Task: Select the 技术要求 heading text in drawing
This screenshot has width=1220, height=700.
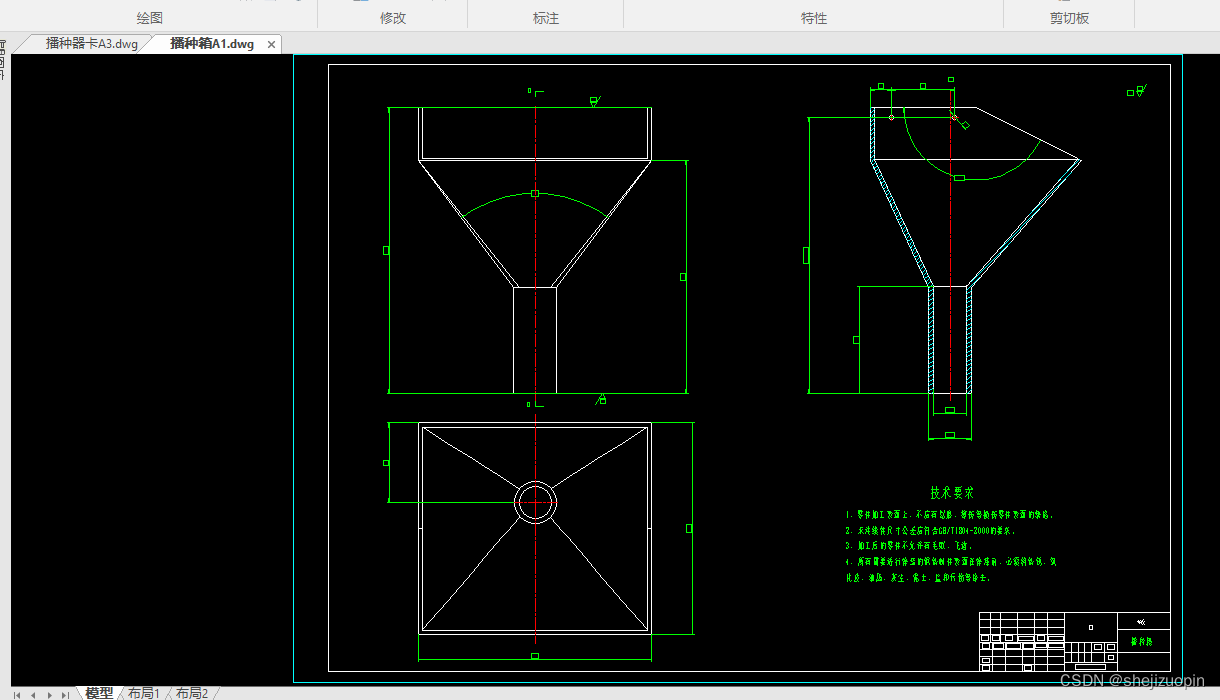Action: click(952, 493)
